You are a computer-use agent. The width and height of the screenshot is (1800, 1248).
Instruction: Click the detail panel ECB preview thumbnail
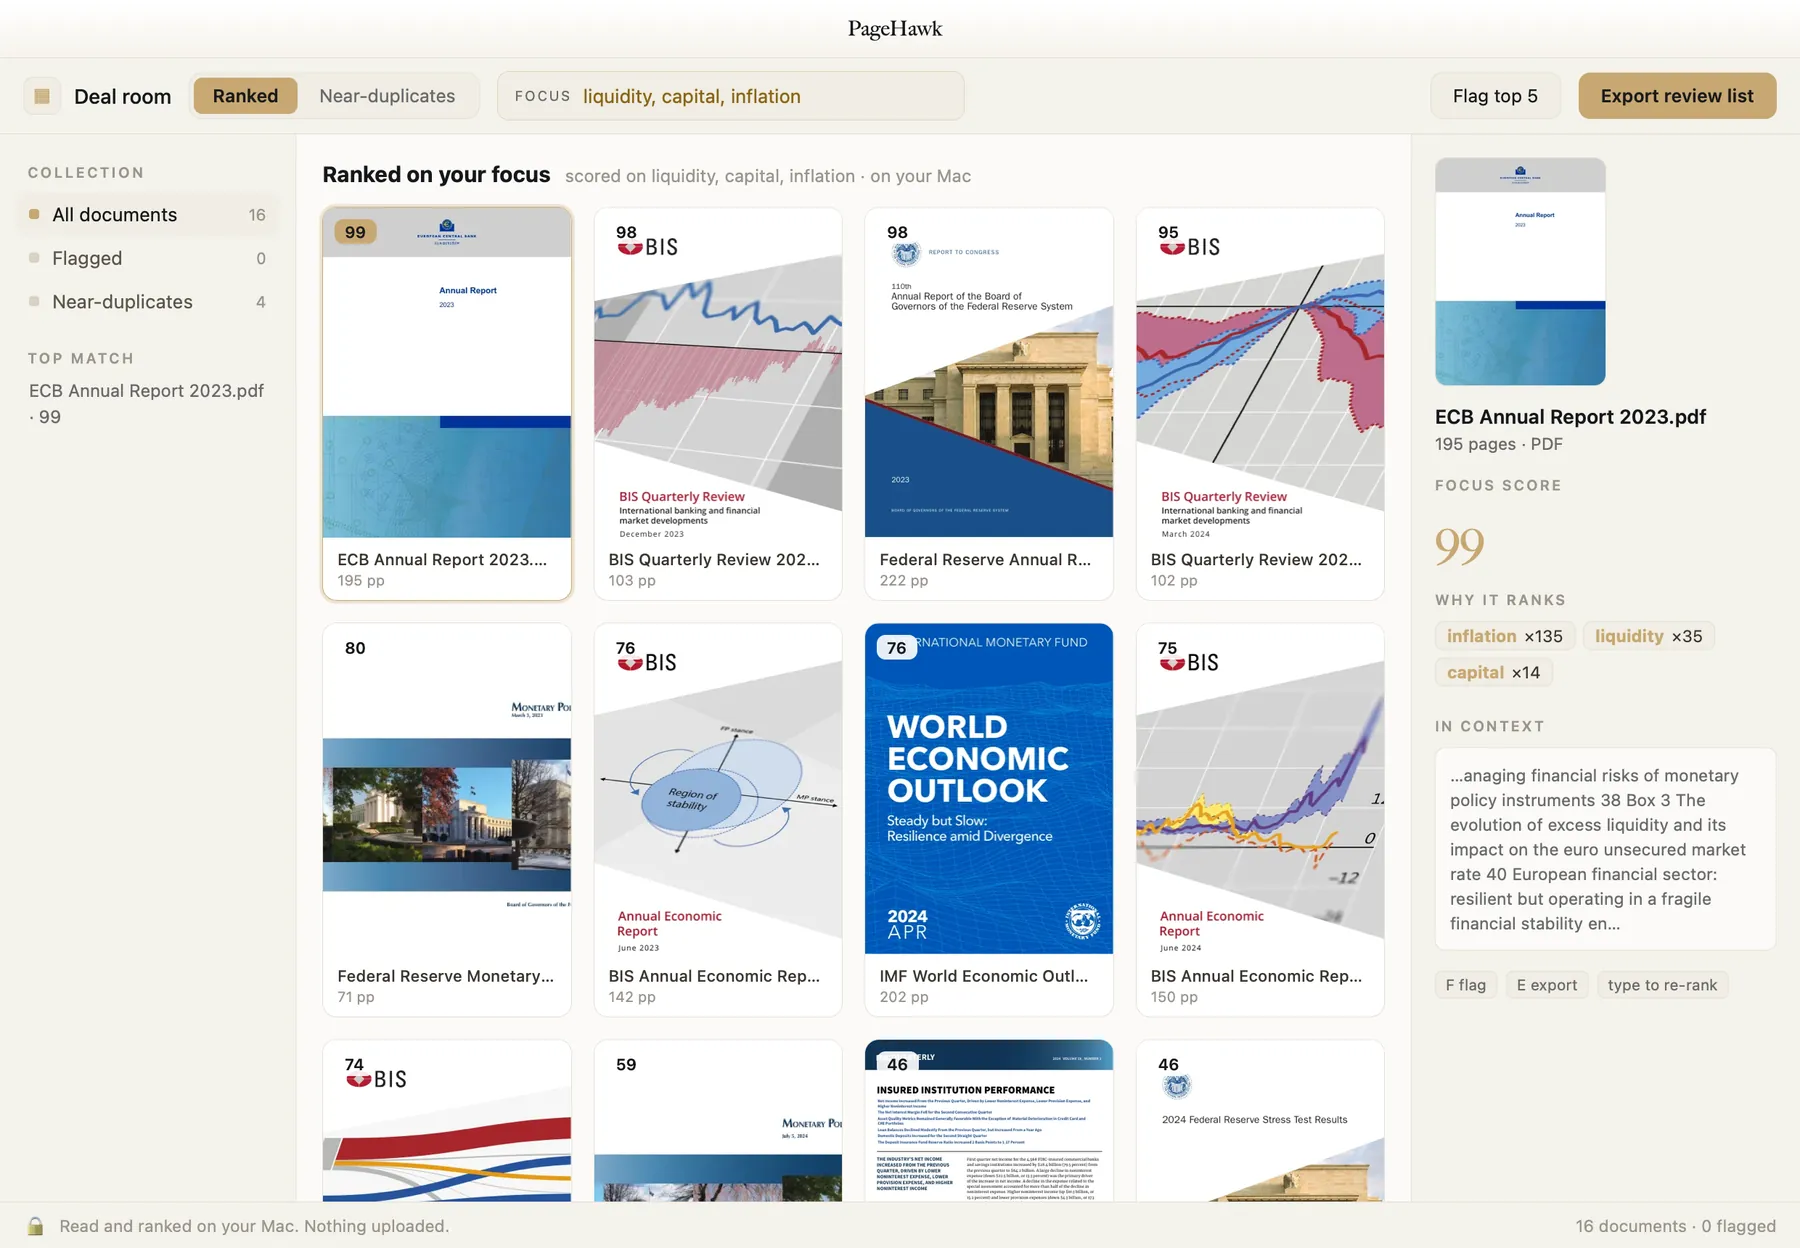pos(1520,272)
